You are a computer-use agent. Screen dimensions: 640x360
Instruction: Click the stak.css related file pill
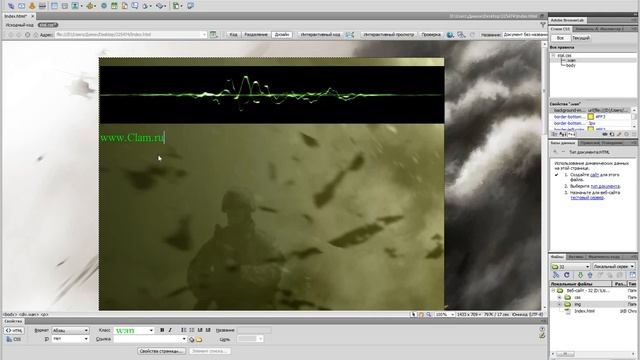[x=48, y=25]
